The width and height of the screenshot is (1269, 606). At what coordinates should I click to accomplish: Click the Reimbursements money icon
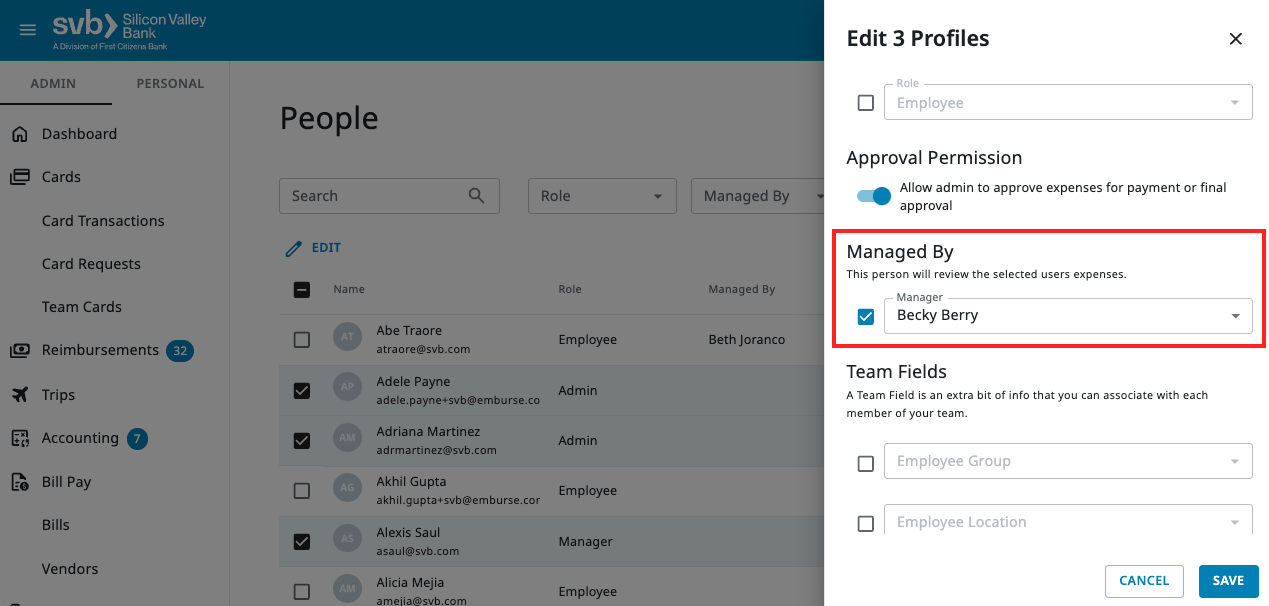click(x=20, y=351)
